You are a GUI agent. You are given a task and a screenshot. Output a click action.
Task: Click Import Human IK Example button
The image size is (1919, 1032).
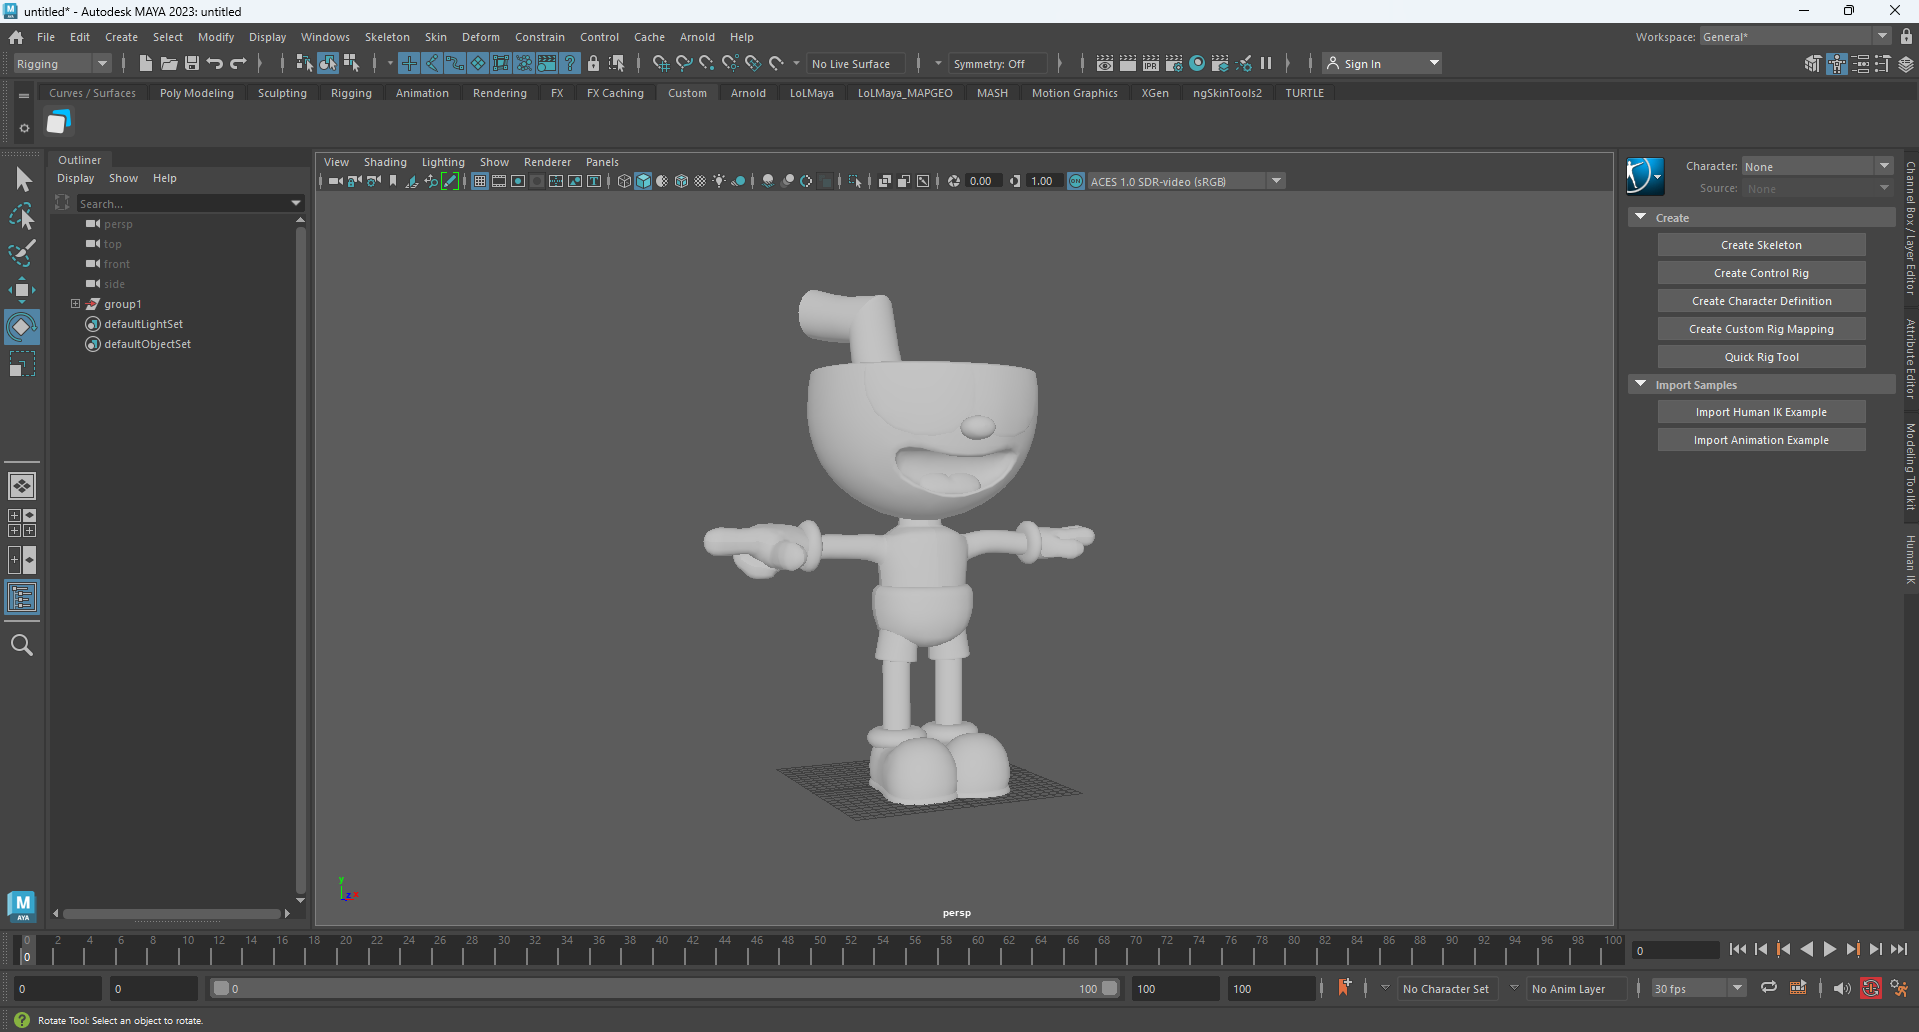(x=1761, y=412)
